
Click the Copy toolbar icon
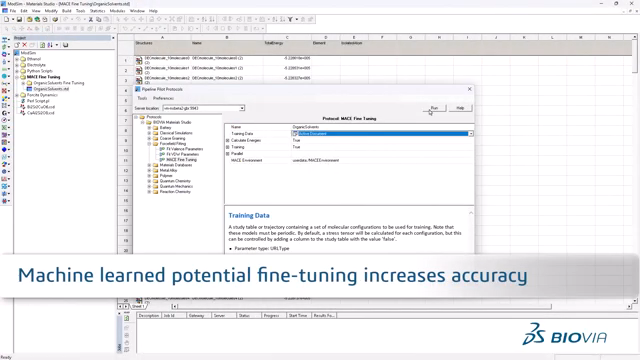98,19
